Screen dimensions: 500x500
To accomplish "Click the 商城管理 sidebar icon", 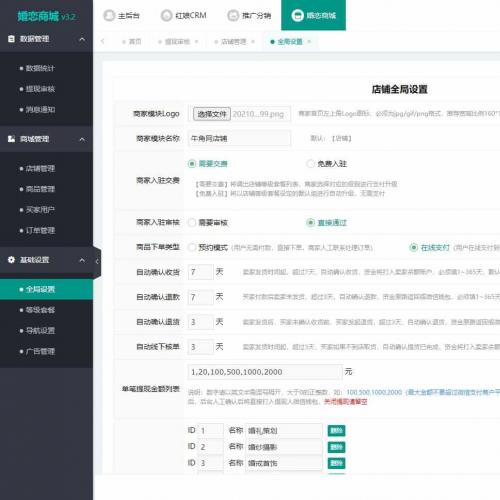I will click(11, 139).
